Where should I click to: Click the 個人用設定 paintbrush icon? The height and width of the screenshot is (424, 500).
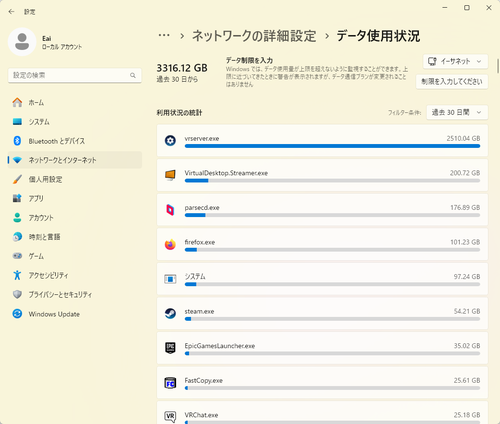coord(17,179)
